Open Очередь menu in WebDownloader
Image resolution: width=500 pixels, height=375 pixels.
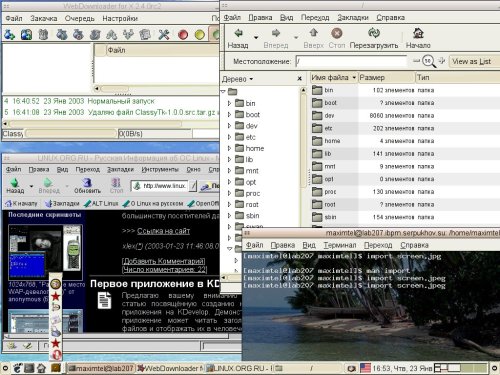[x=80, y=18]
